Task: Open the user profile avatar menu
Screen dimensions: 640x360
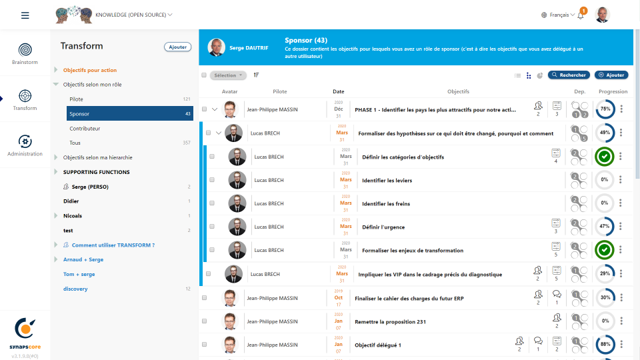Action: click(602, 15)
